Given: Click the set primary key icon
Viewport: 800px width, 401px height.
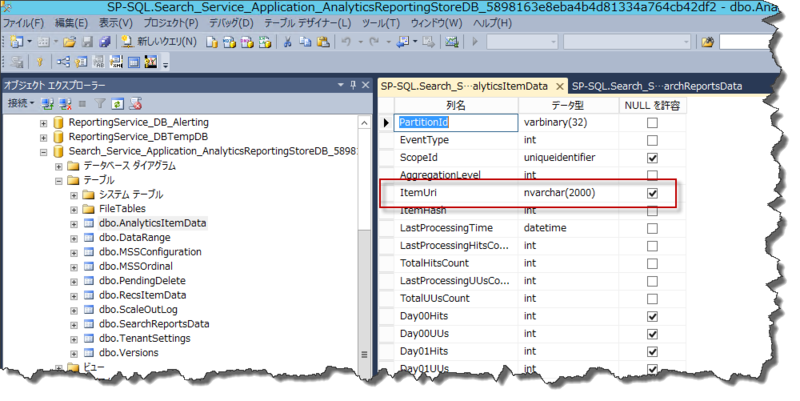Looking at the screenshot, I should click(x=37, y=63).
